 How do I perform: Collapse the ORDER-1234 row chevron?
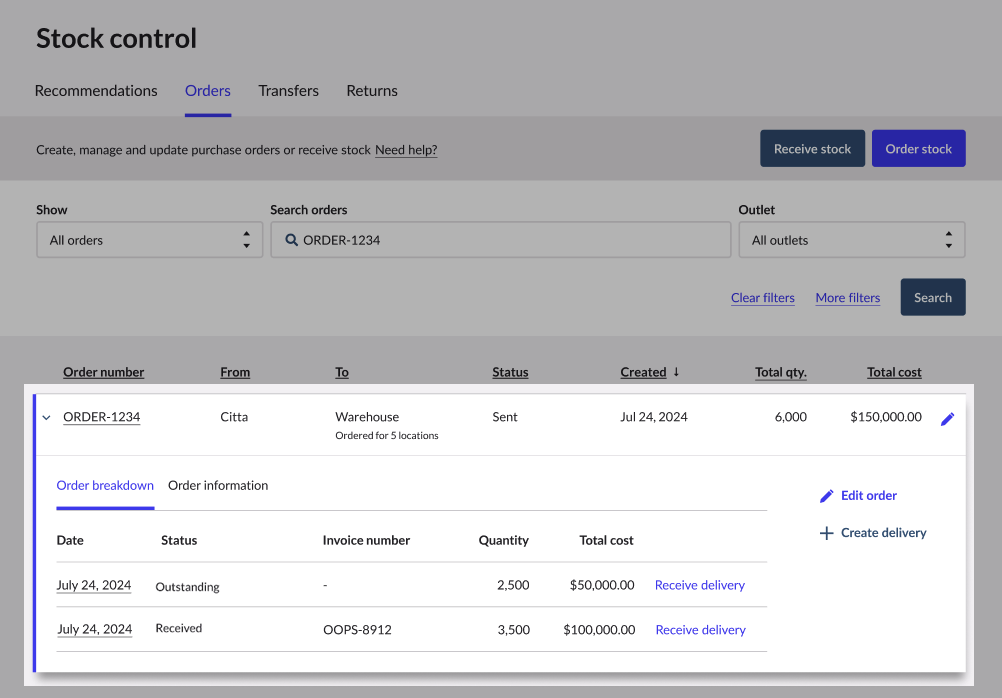(46, 418)
